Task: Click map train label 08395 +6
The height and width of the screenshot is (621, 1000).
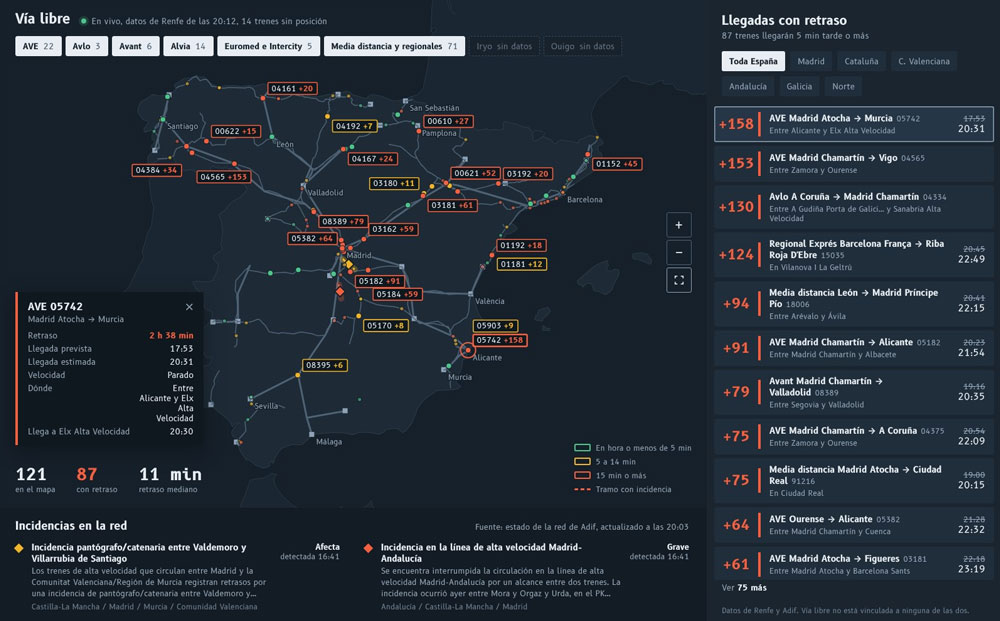Action: pos(325,365)
